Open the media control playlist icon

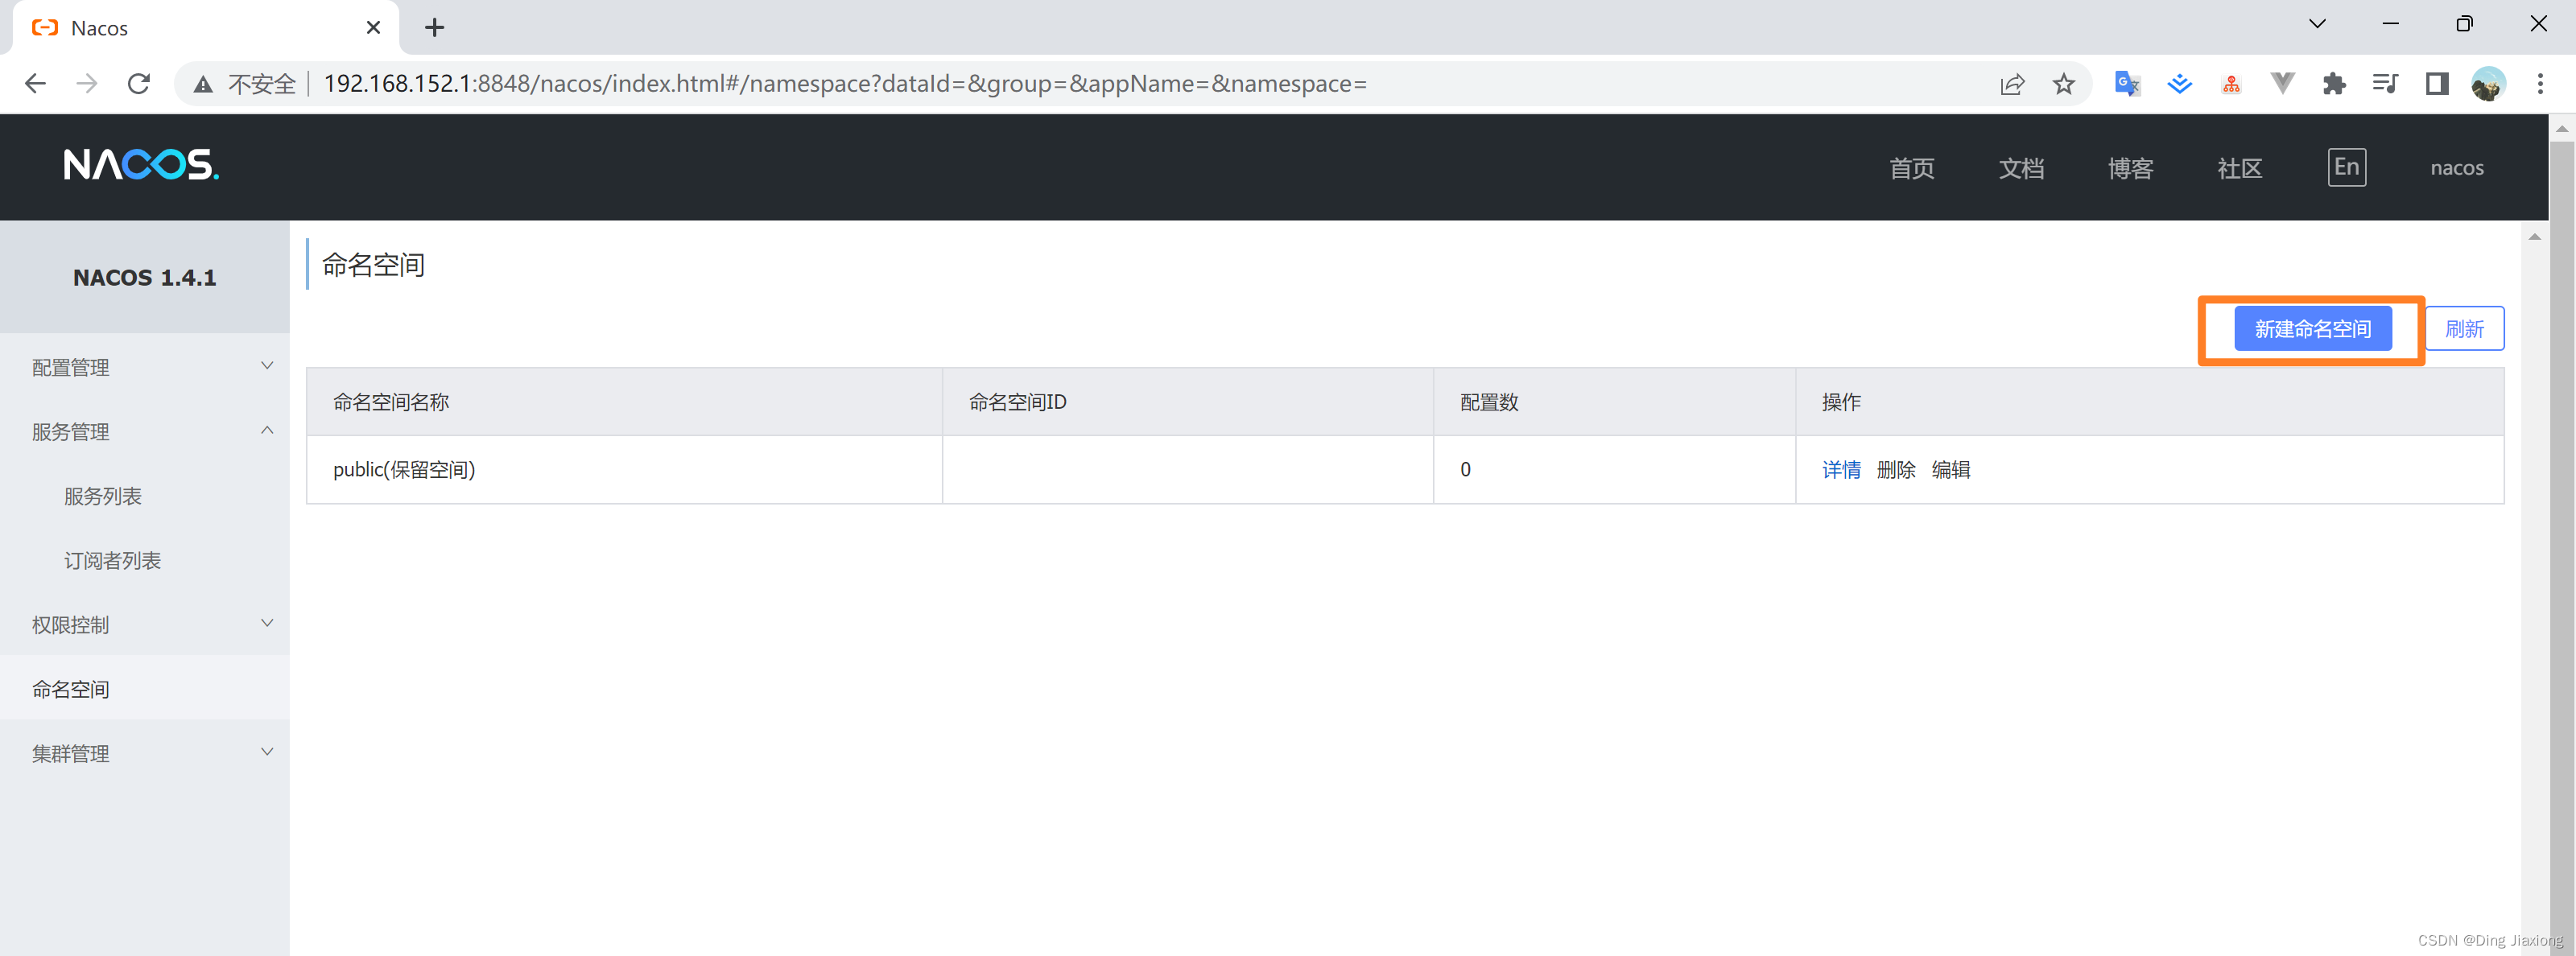(2385, 84)
